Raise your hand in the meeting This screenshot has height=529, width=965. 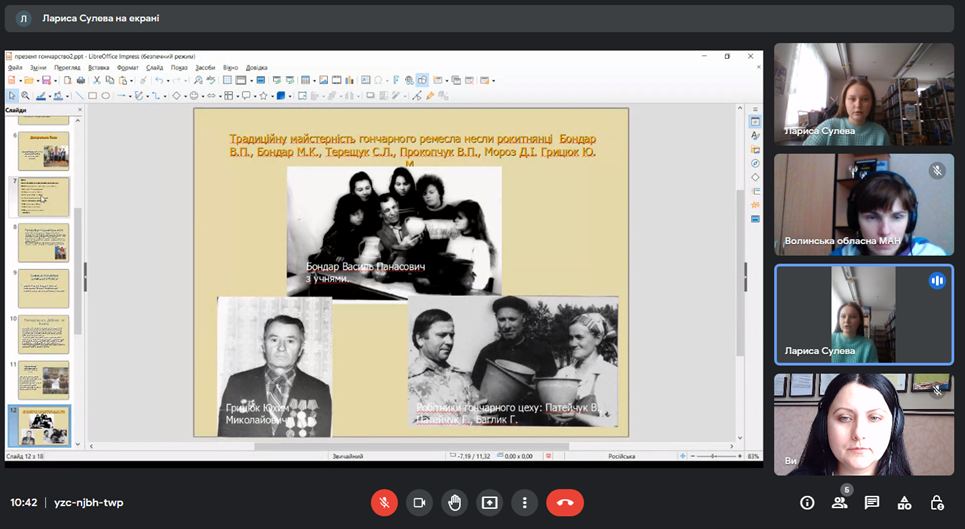click(454, 502)
